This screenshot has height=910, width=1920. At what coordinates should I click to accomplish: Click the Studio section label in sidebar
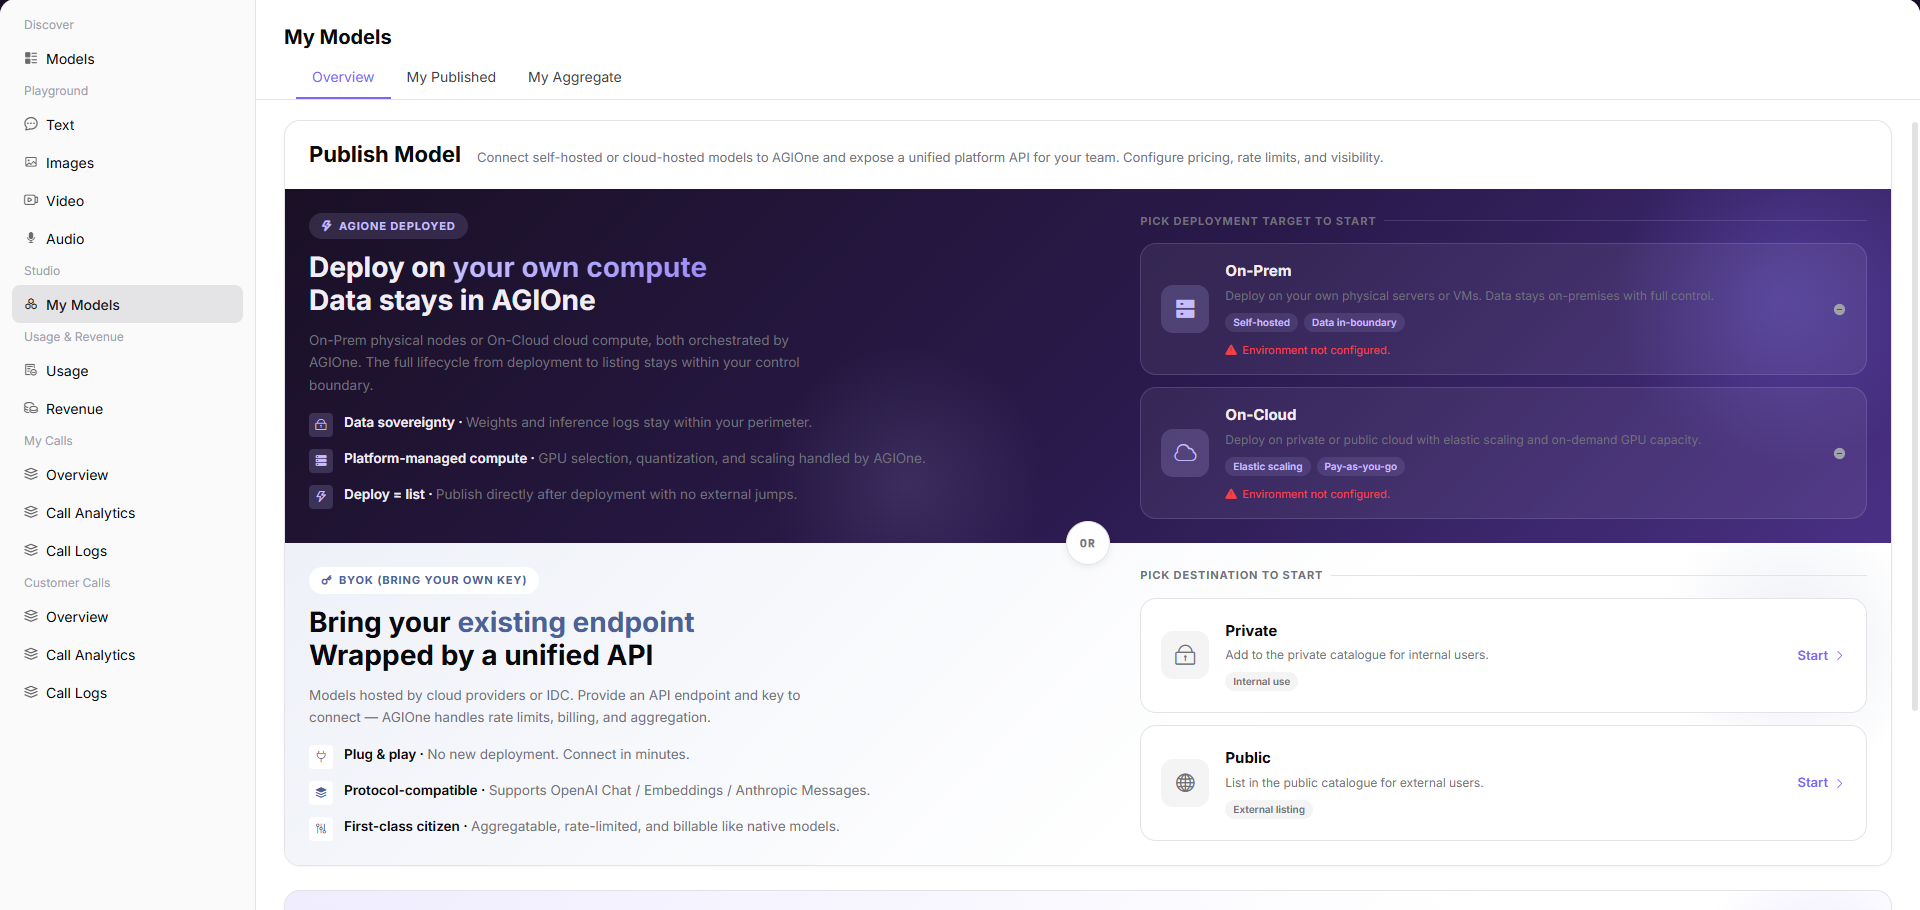[42, 271]
